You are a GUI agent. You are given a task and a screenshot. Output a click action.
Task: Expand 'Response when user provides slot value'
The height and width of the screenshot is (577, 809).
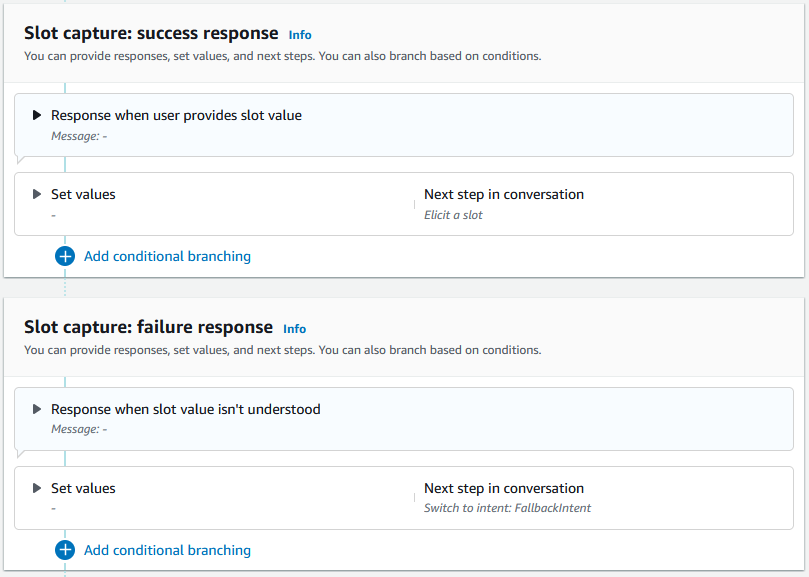(37, 115)
